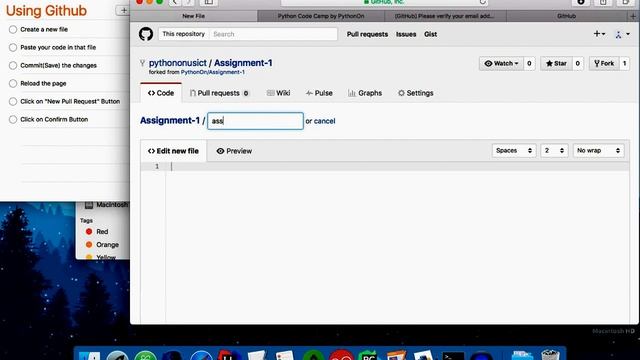
Task: Open Terminal from the Dock
Action: point(453,355)
